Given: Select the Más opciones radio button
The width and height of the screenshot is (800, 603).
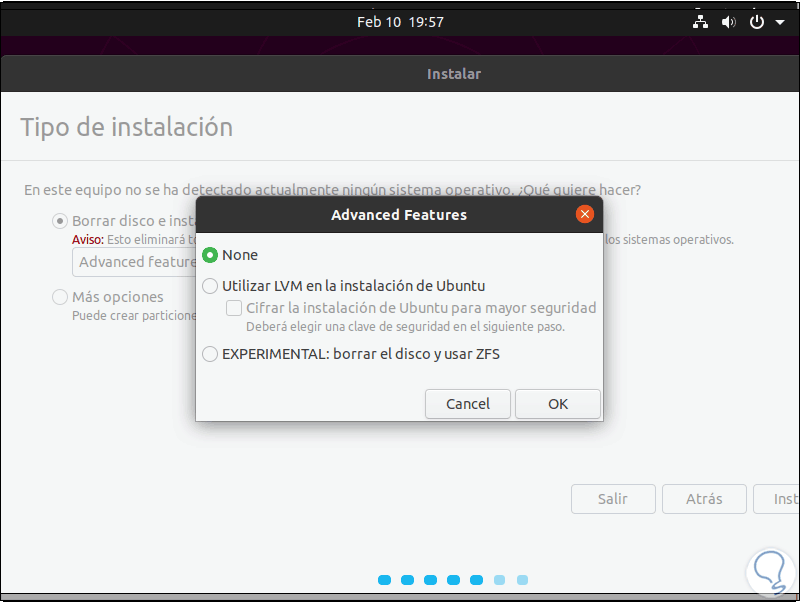Looking at the screenshot, I should 60,297.
